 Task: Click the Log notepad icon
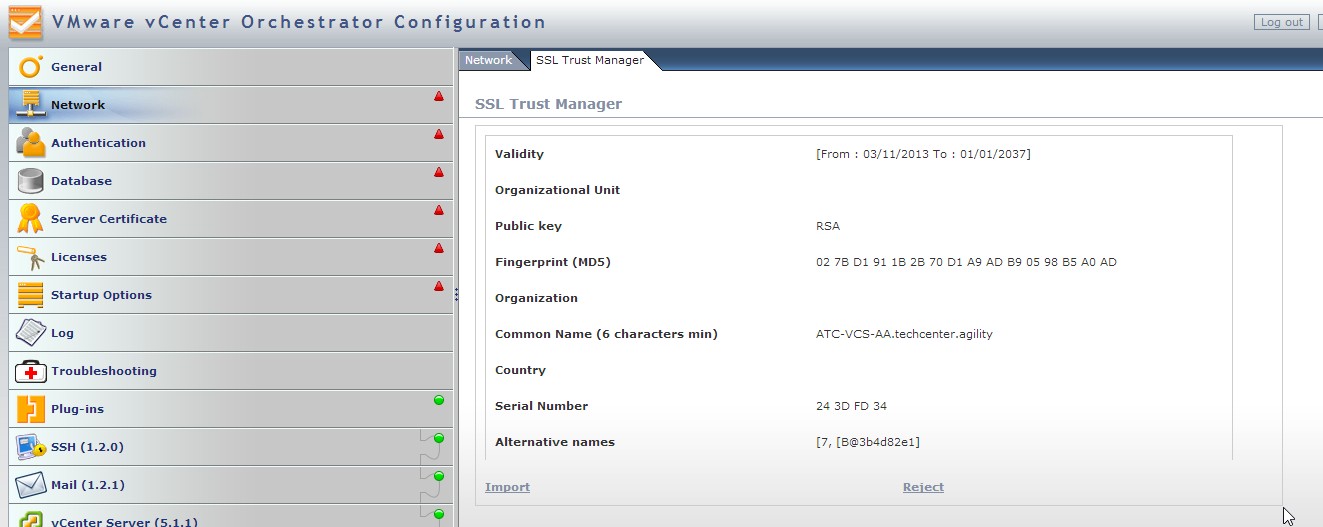[x=31, y=333]
